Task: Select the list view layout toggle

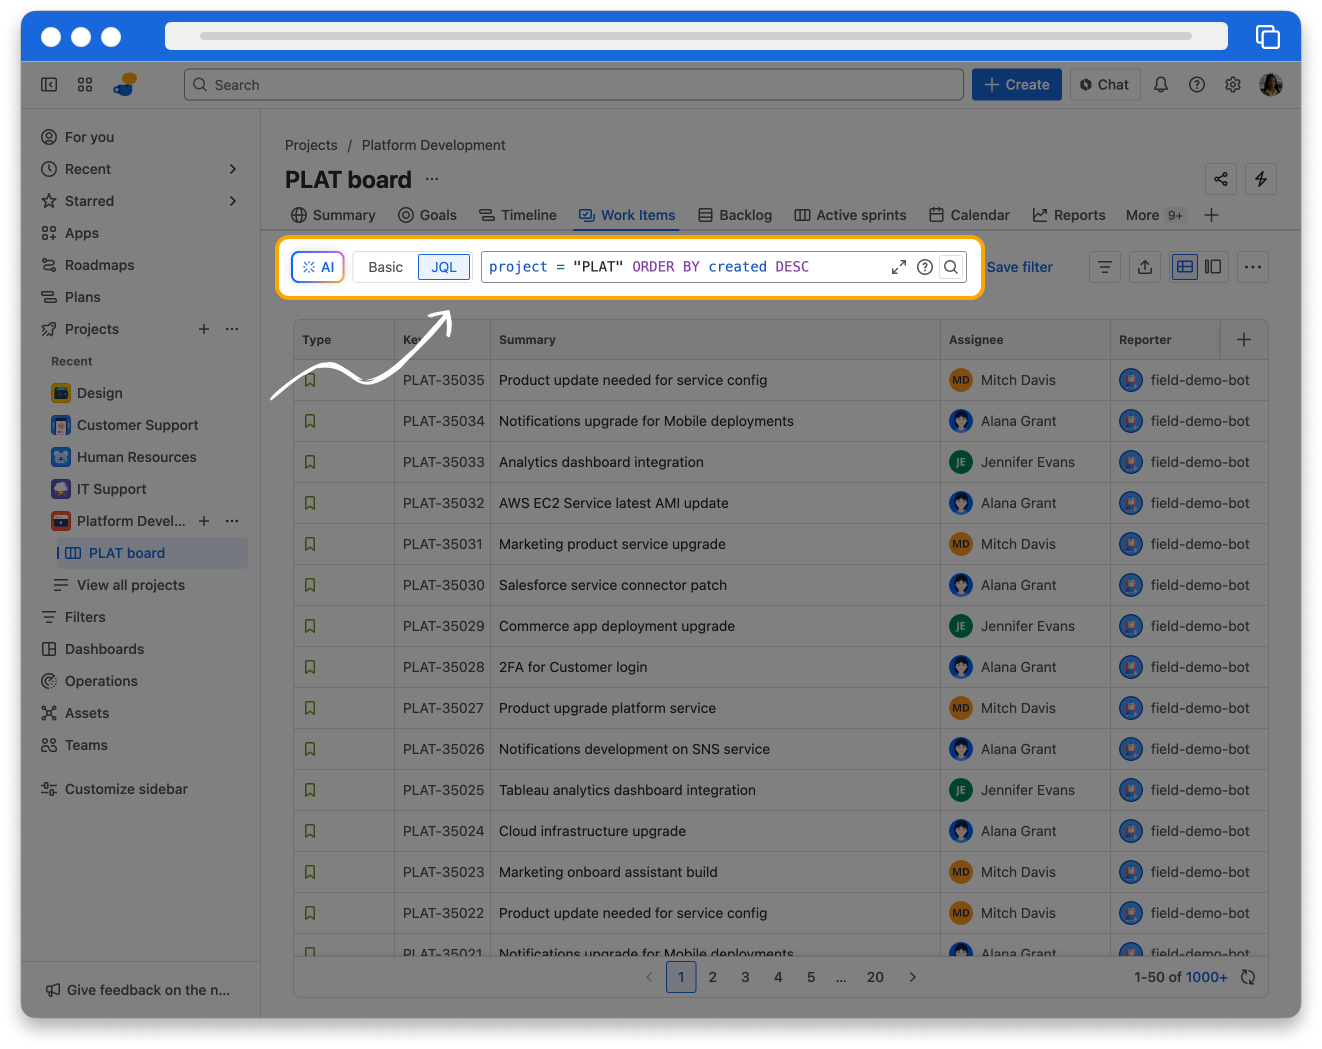Action: [x=1185, y=267]
